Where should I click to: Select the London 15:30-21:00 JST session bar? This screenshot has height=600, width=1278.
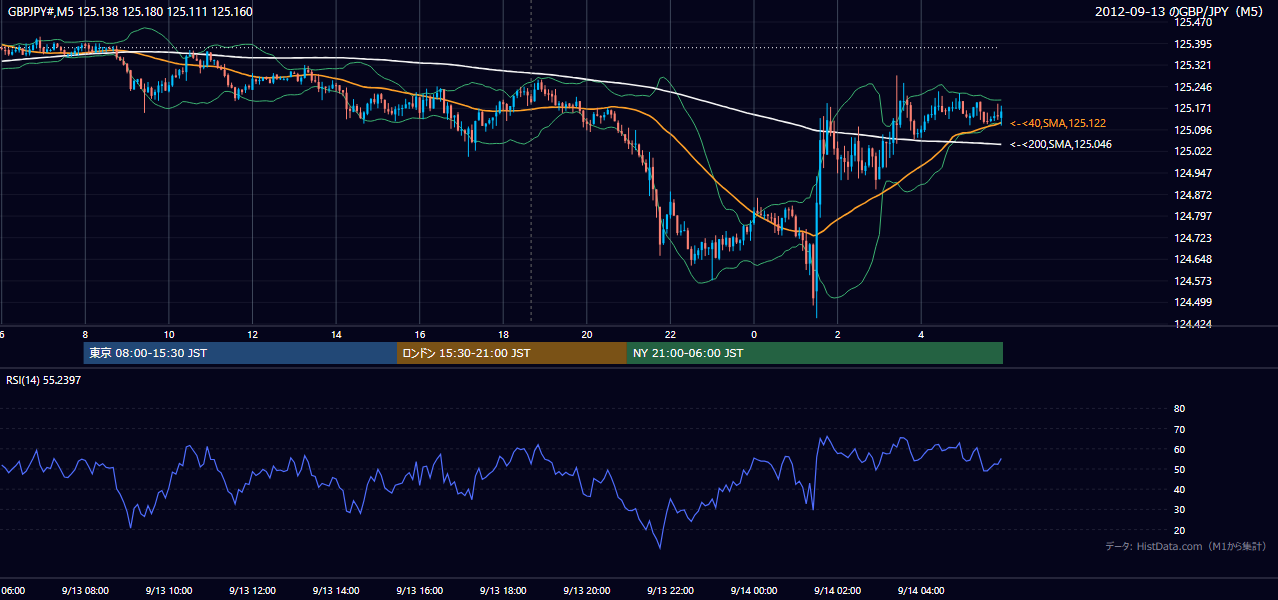[x=512, y=353]
